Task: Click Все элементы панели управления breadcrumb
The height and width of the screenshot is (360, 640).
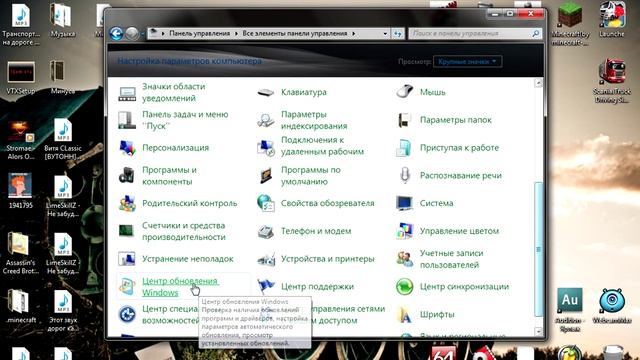Action: point(295,33)
